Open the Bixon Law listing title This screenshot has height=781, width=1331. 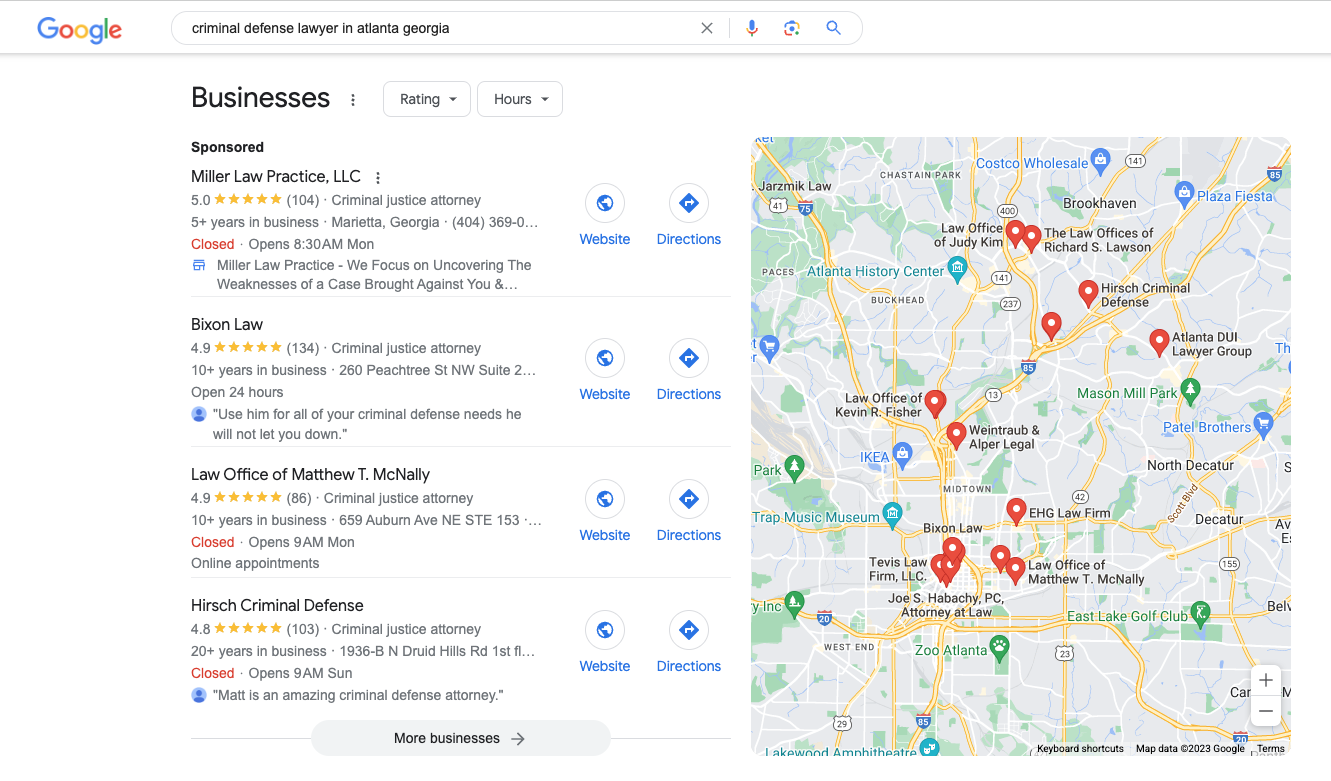pyautogui.click(x=227, y=324)
